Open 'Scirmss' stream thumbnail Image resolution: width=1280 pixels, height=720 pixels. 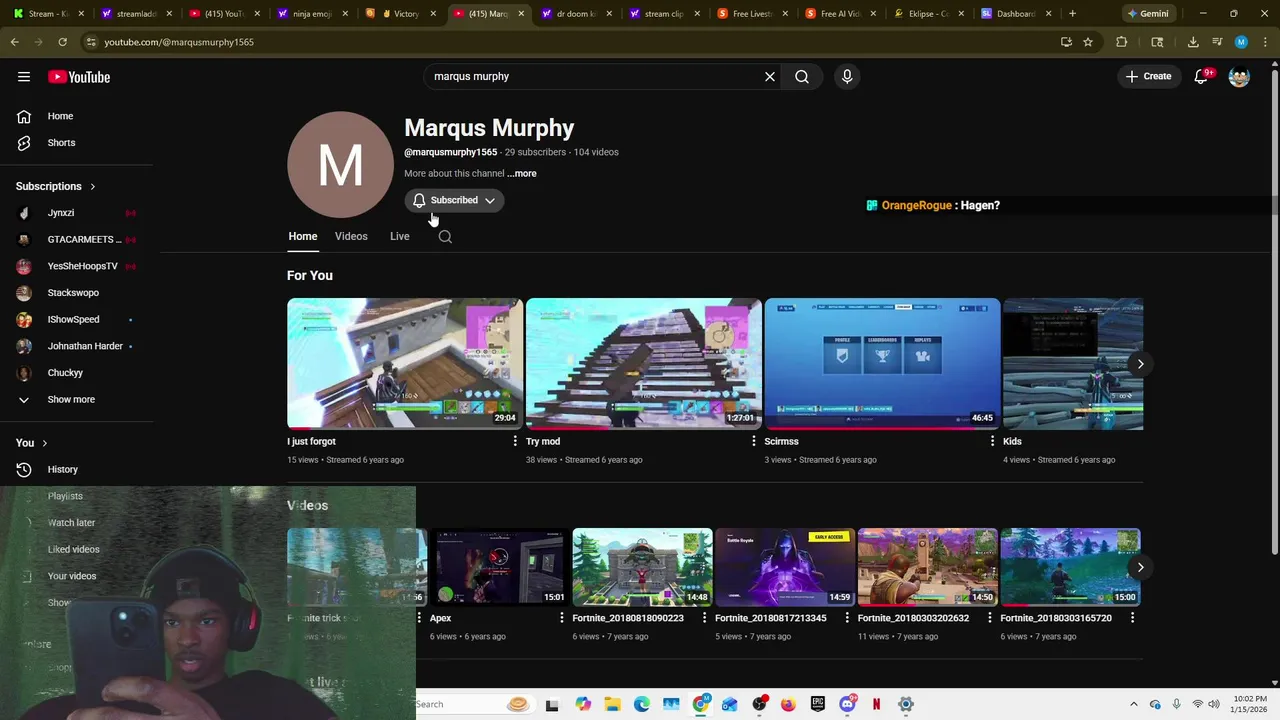[x=882, y=364]
